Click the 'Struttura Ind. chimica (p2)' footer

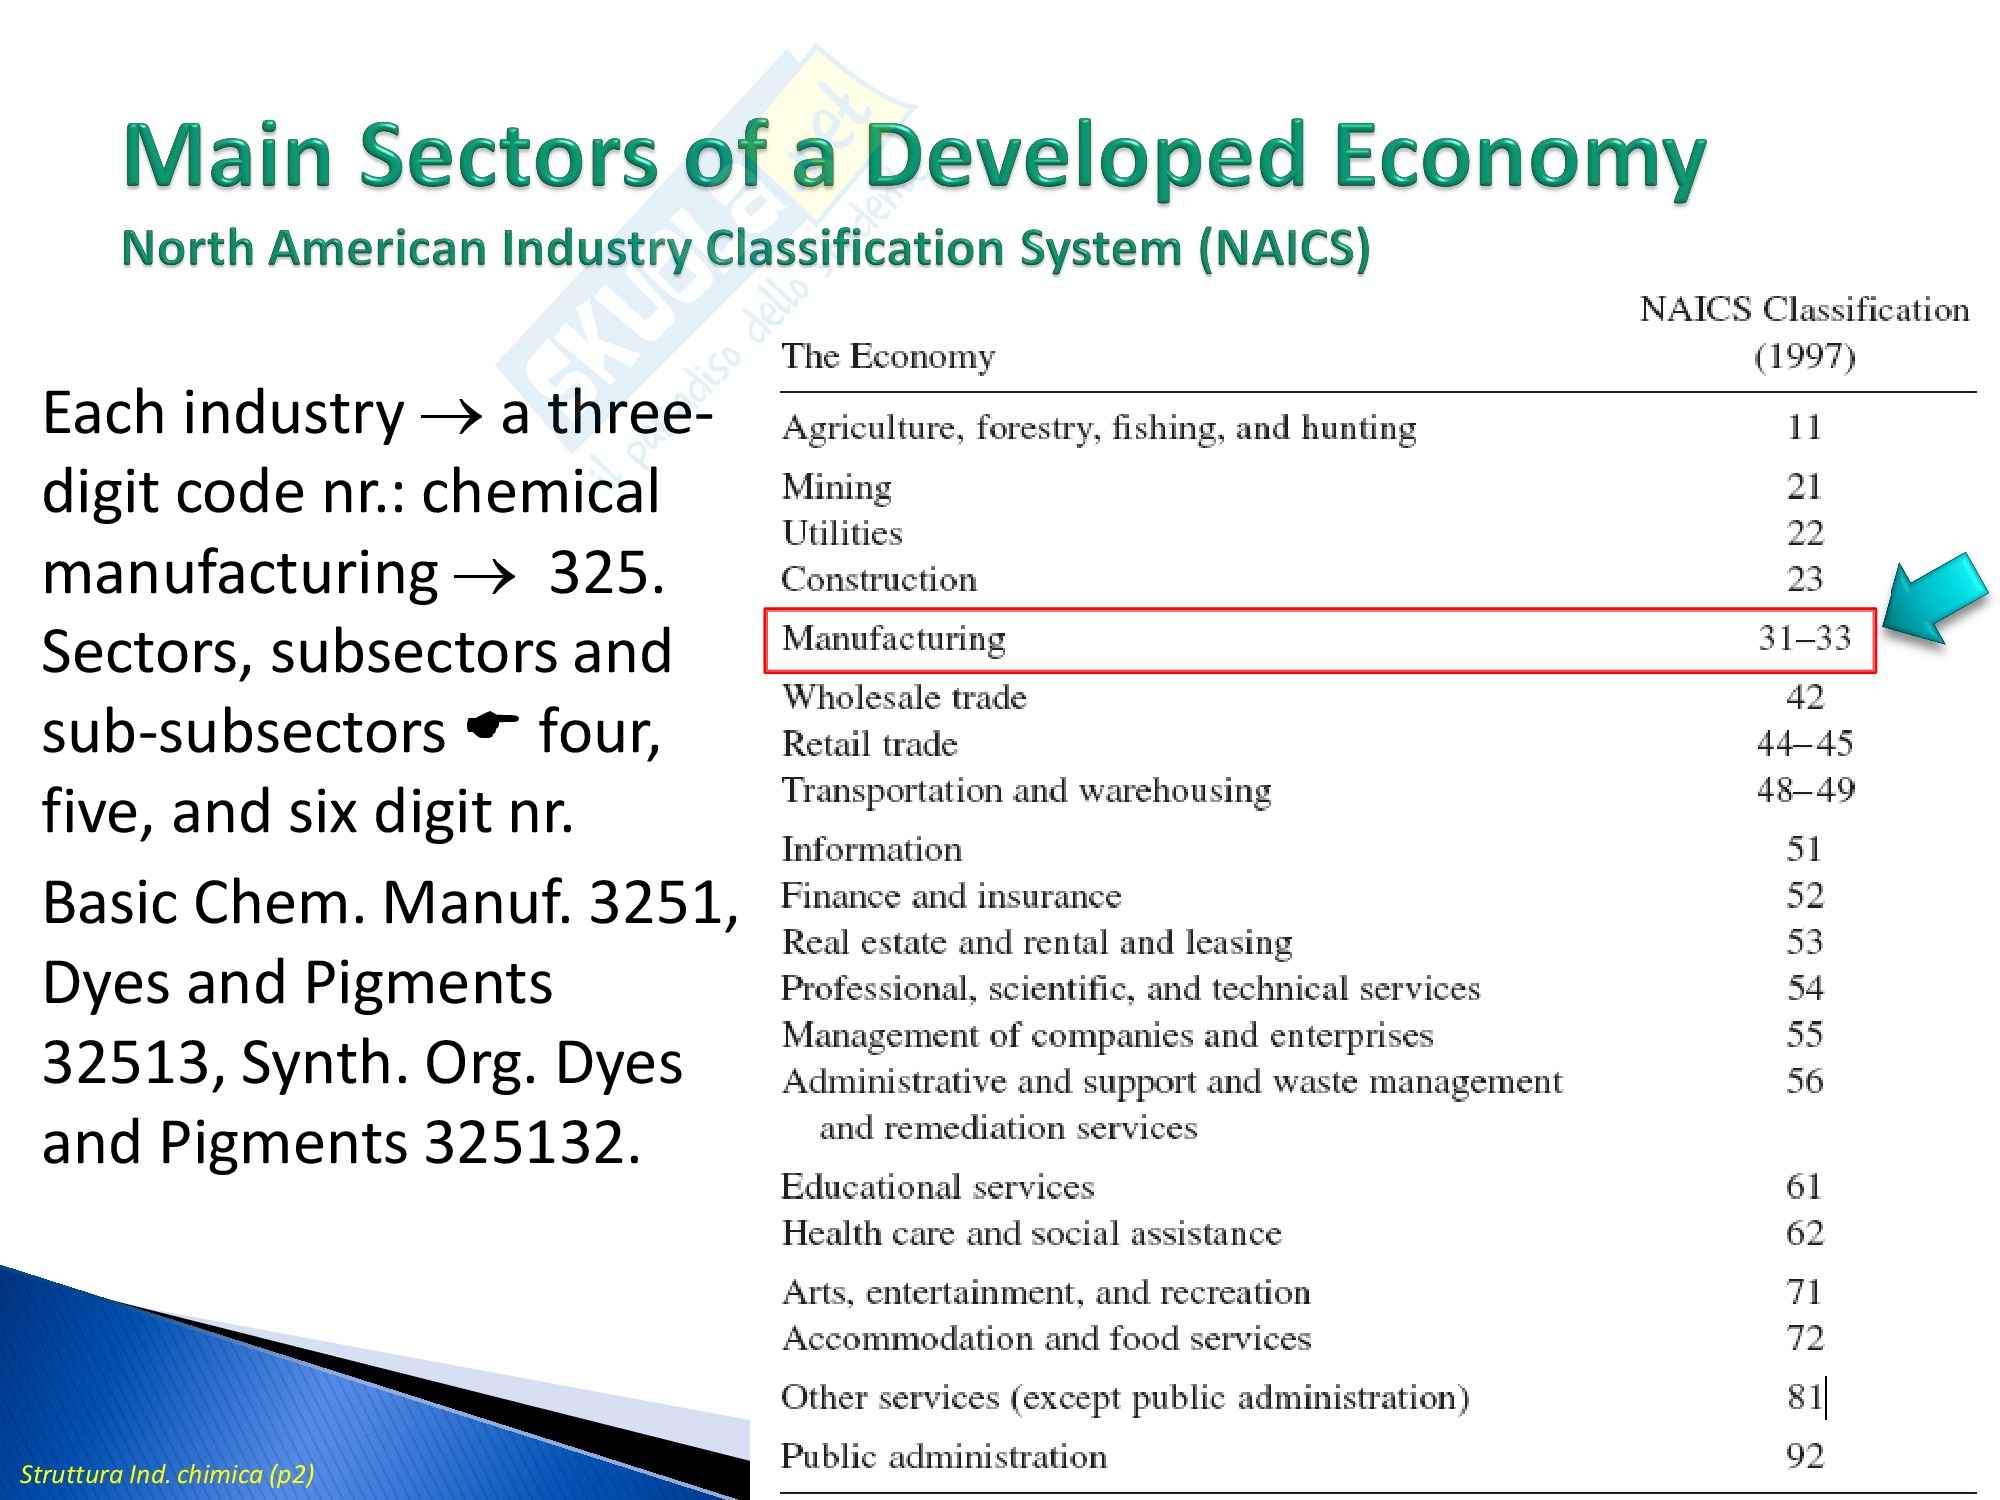[x=167, y=1474]
